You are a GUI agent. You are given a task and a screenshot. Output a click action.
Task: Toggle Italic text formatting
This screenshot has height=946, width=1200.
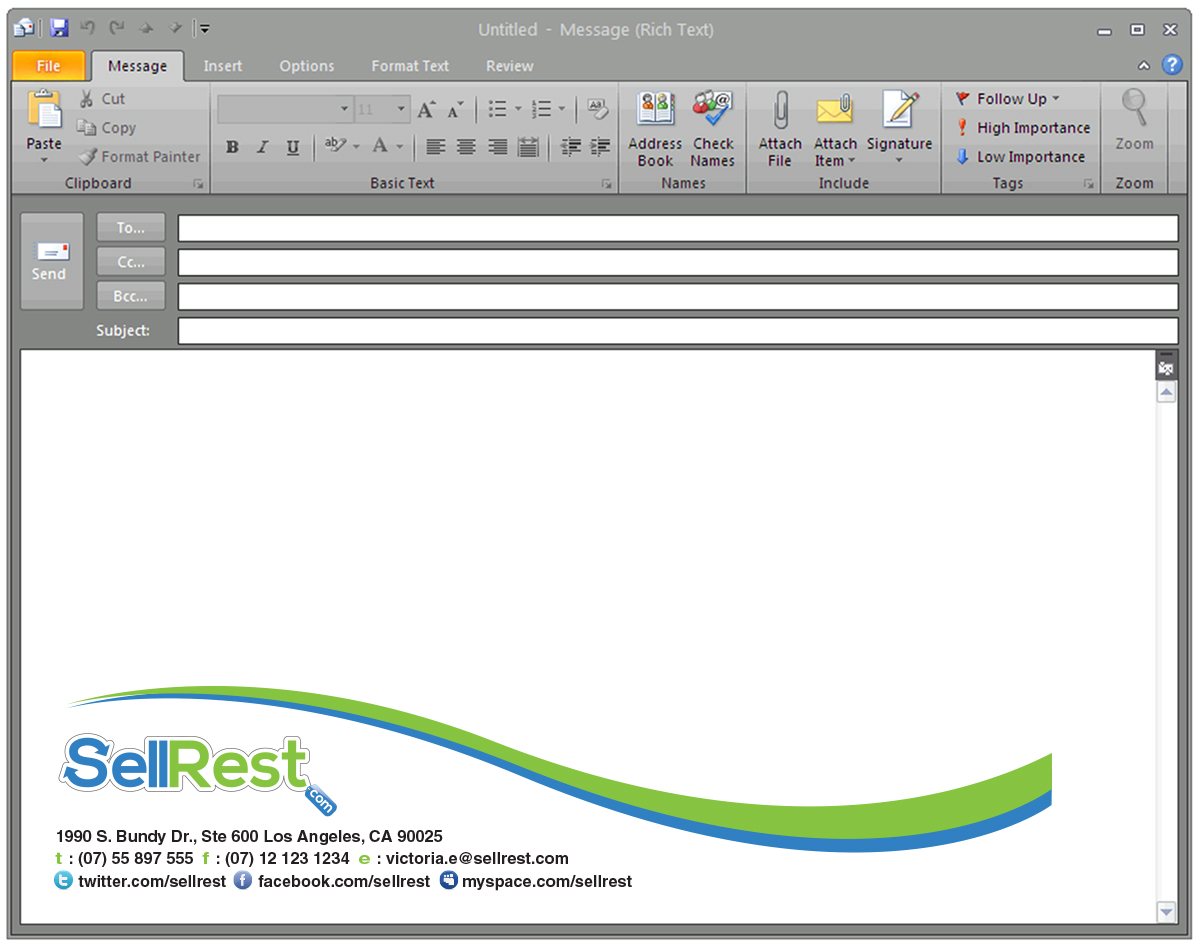point(262,147)
